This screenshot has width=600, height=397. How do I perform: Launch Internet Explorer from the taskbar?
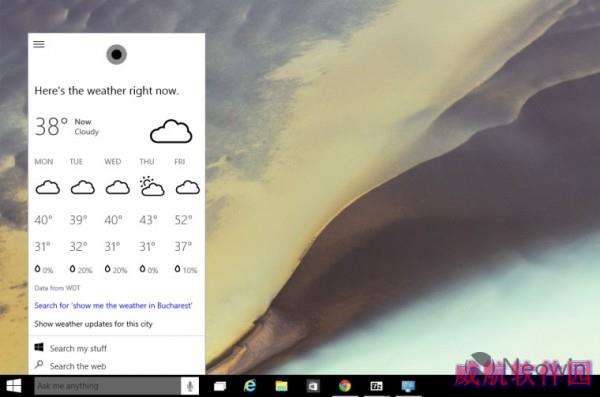click(250, 386)
